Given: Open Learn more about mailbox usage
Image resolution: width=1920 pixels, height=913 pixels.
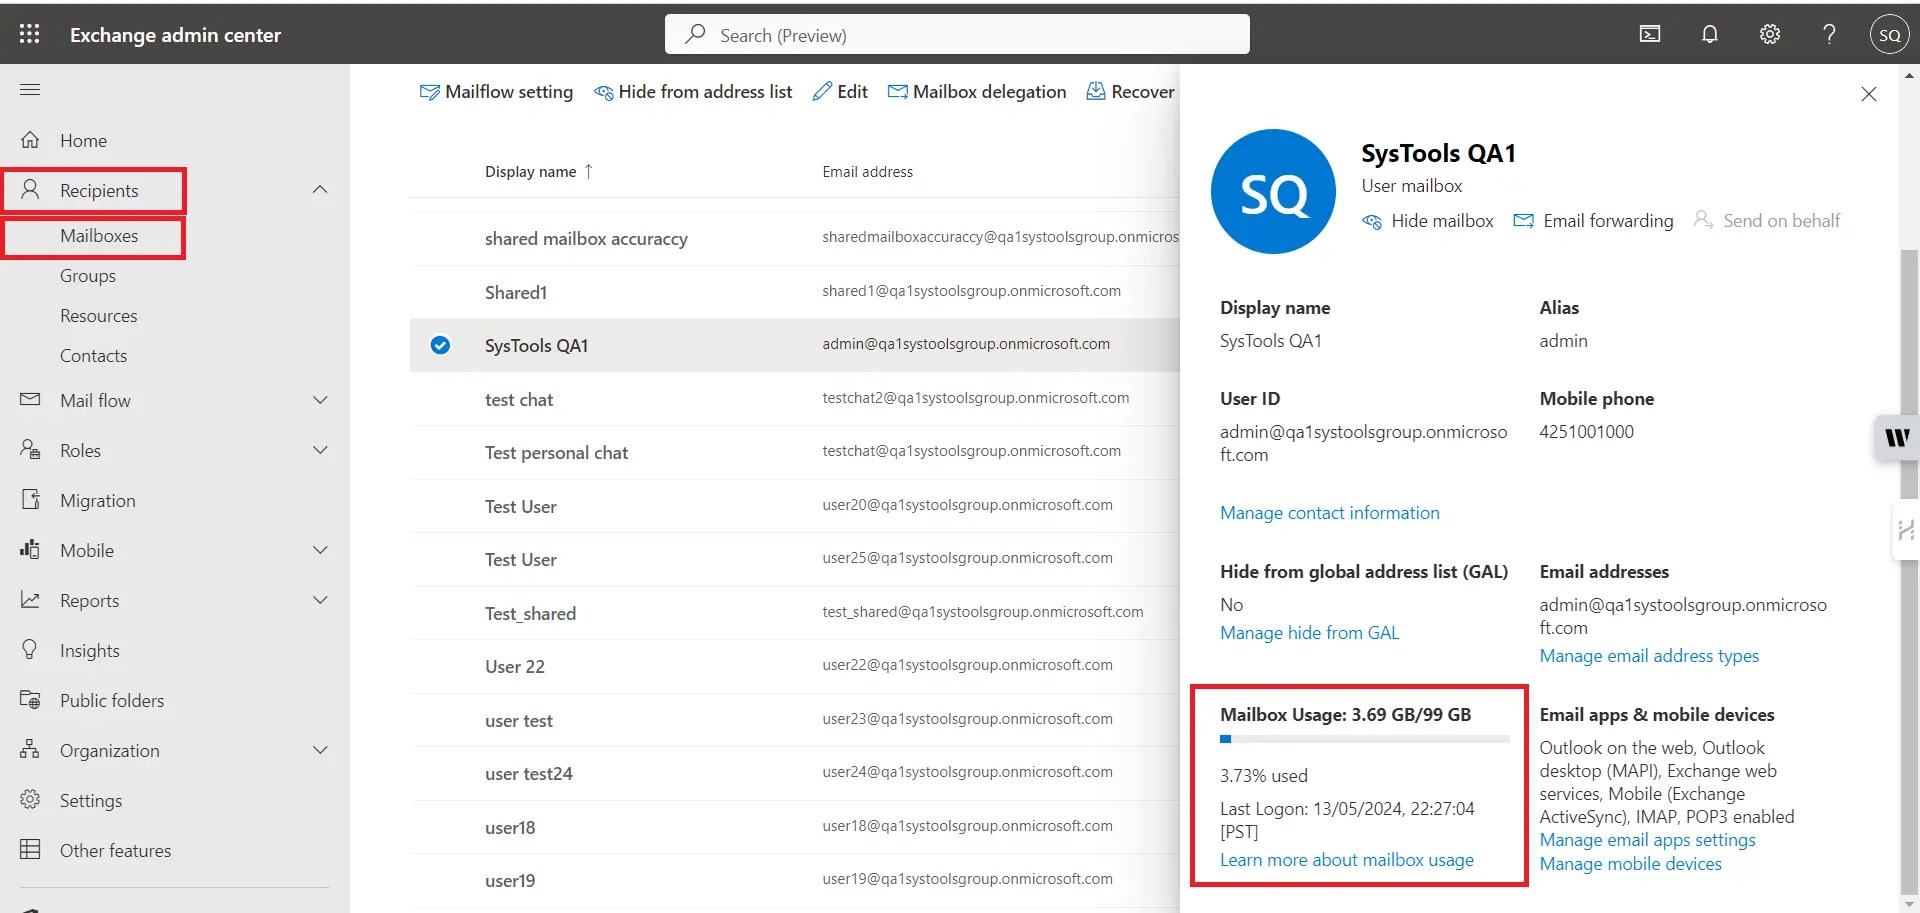Looking at the screenshot, I should [1346, 859].
